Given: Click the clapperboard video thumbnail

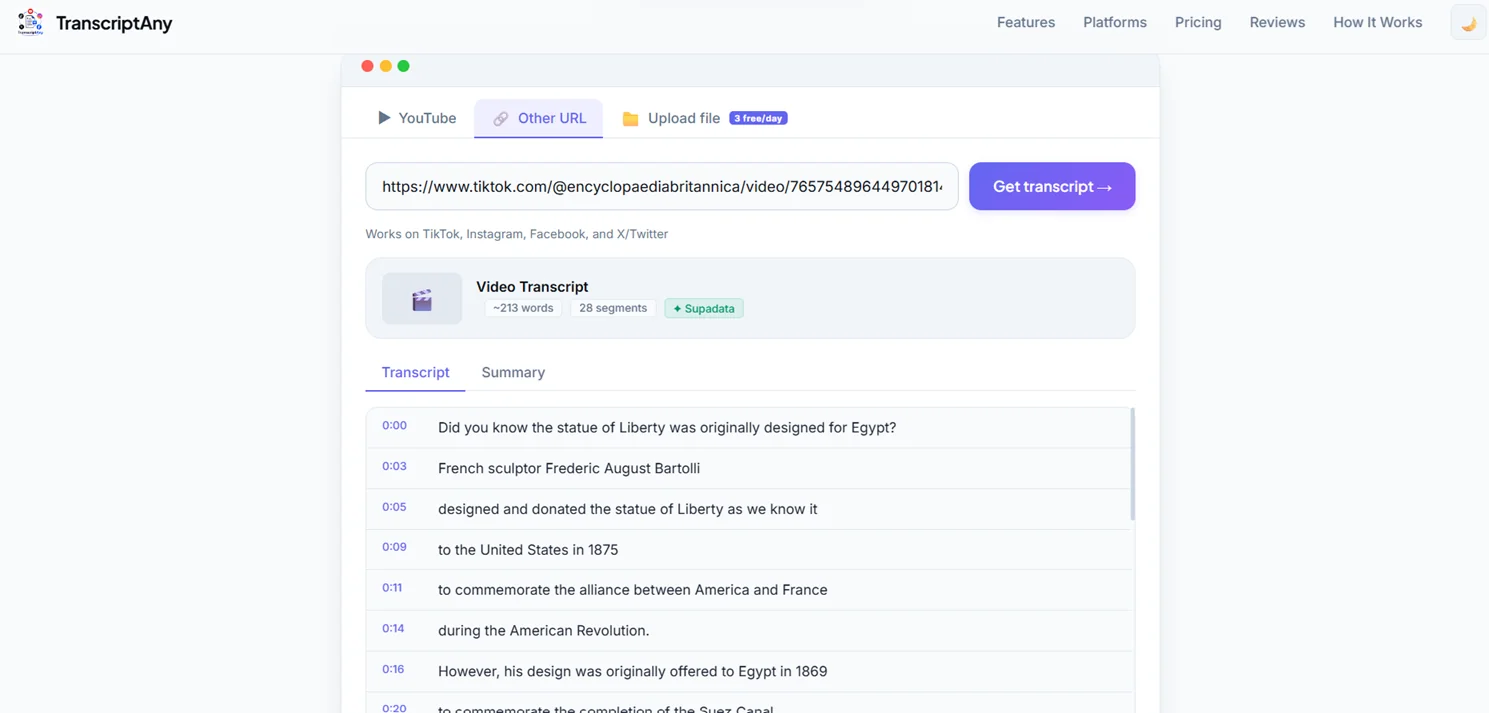Looking at the screenshot, I should (422, 298).
